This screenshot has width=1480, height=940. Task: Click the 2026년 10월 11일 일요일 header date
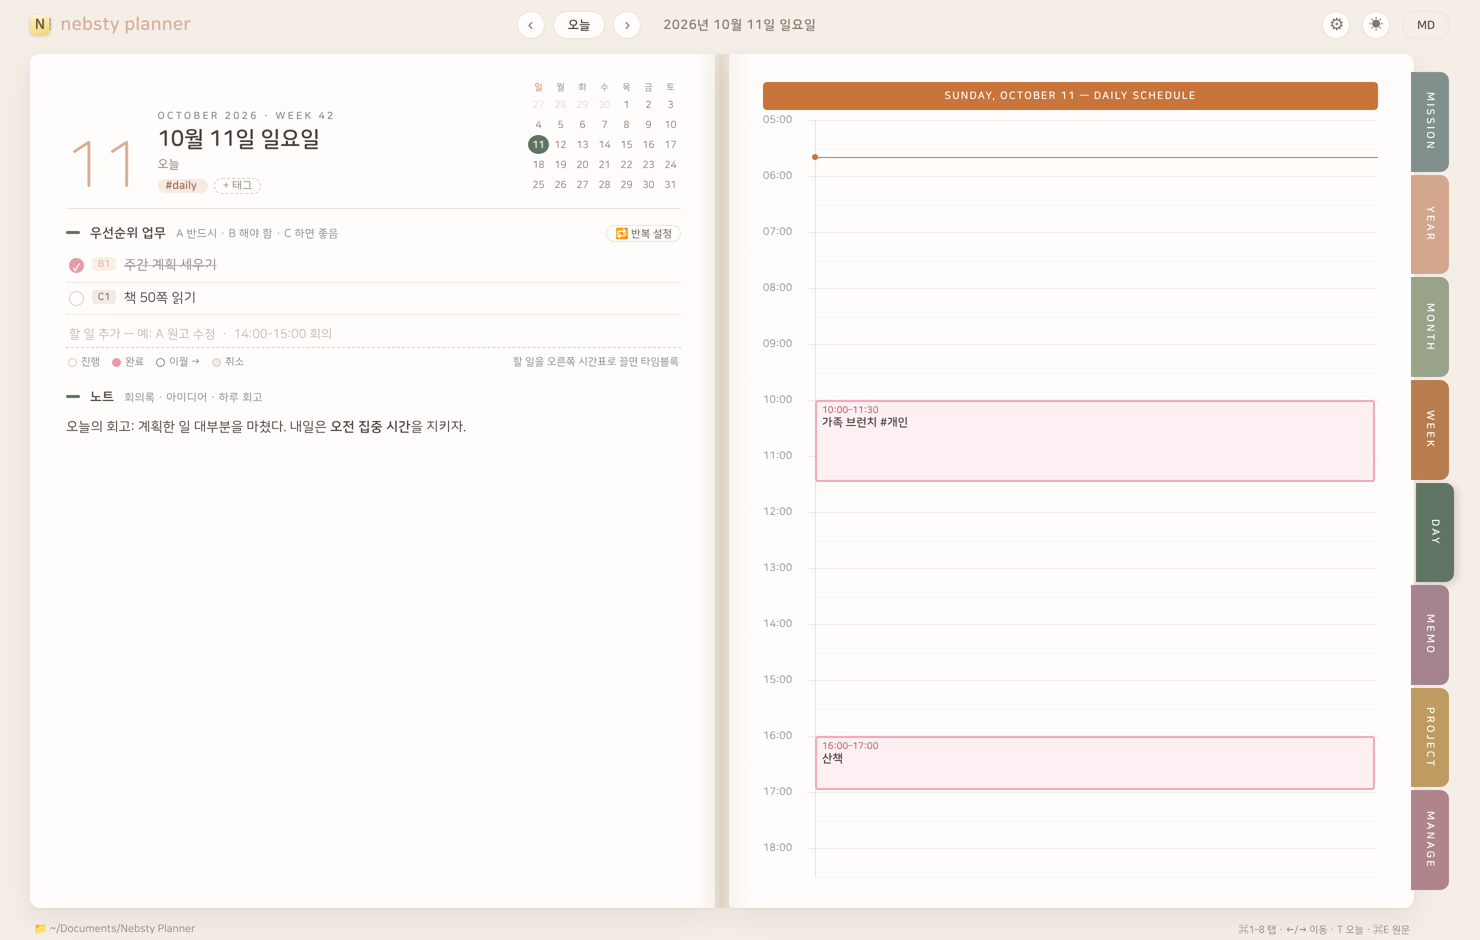pos(739,25)
